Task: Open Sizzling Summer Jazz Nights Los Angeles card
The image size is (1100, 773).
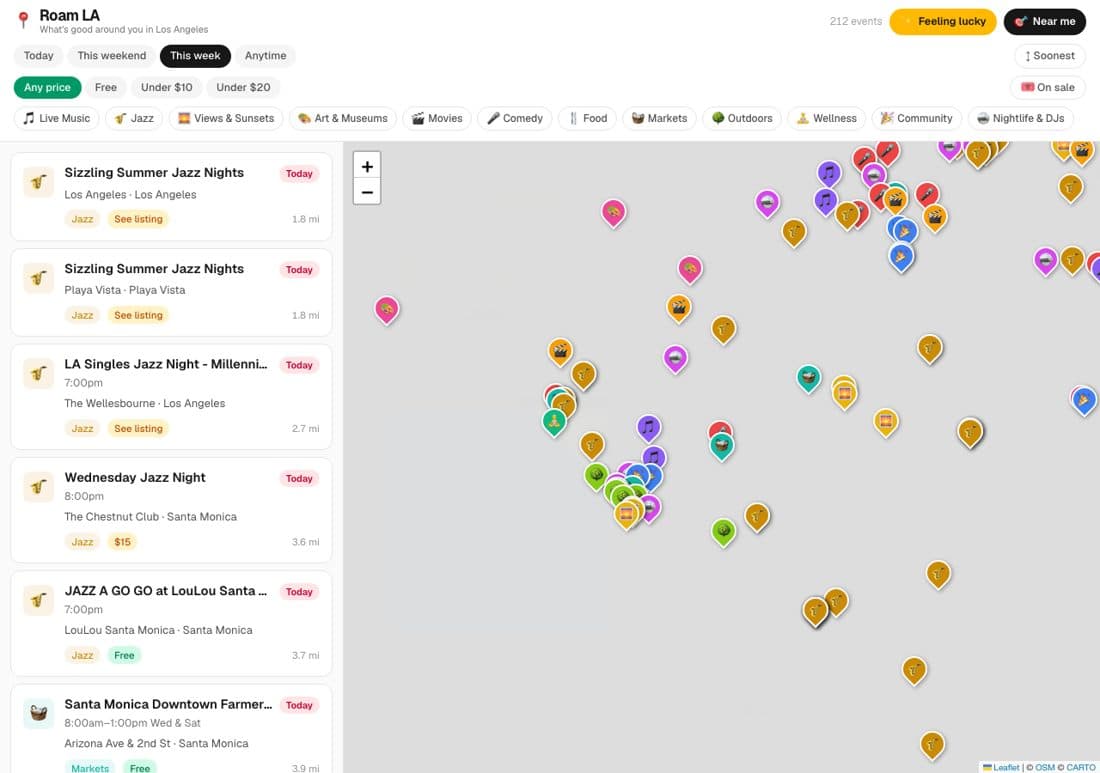Action: click(171, 196)
